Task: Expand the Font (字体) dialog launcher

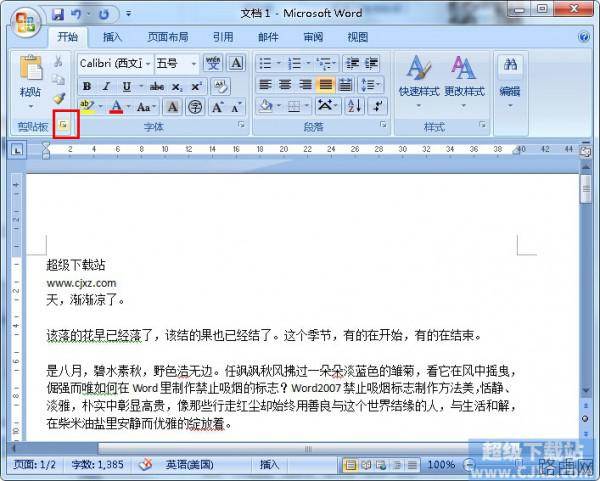Action: point(241,125)
